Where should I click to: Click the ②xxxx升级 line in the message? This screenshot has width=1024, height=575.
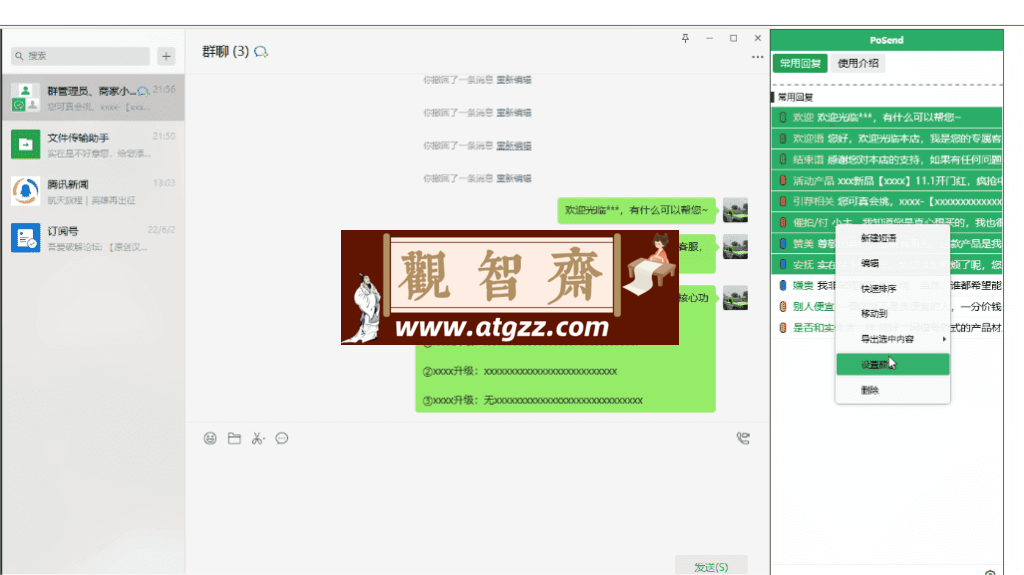pos(520,371)
